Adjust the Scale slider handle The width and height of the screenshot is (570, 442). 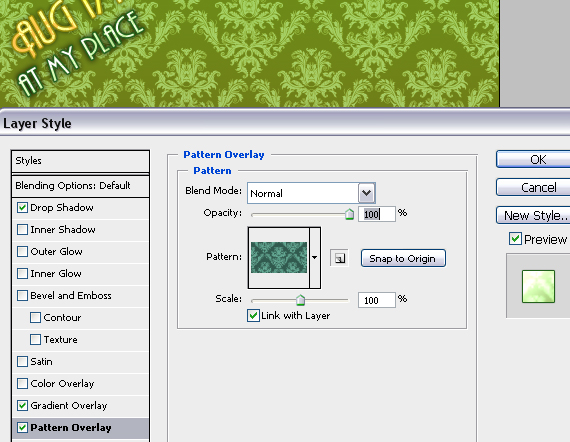pyautogui.click(x=300, y=300)
